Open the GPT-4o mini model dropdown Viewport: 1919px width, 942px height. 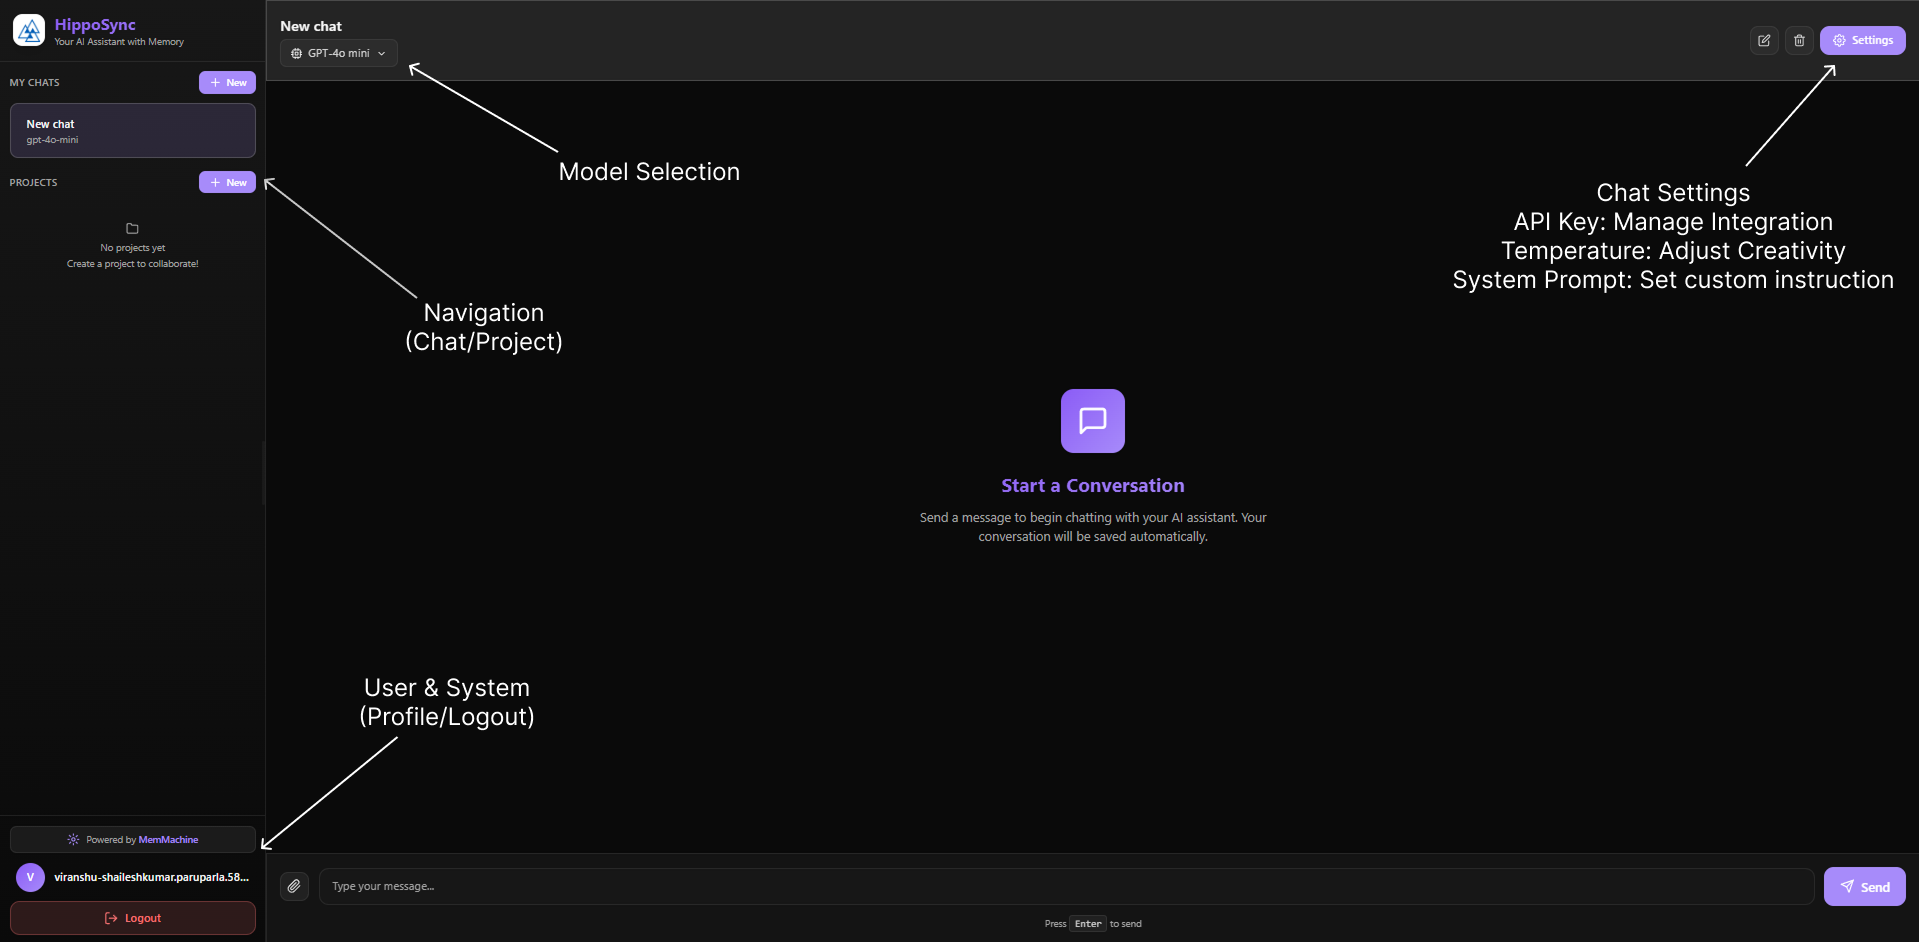(339, 53)
